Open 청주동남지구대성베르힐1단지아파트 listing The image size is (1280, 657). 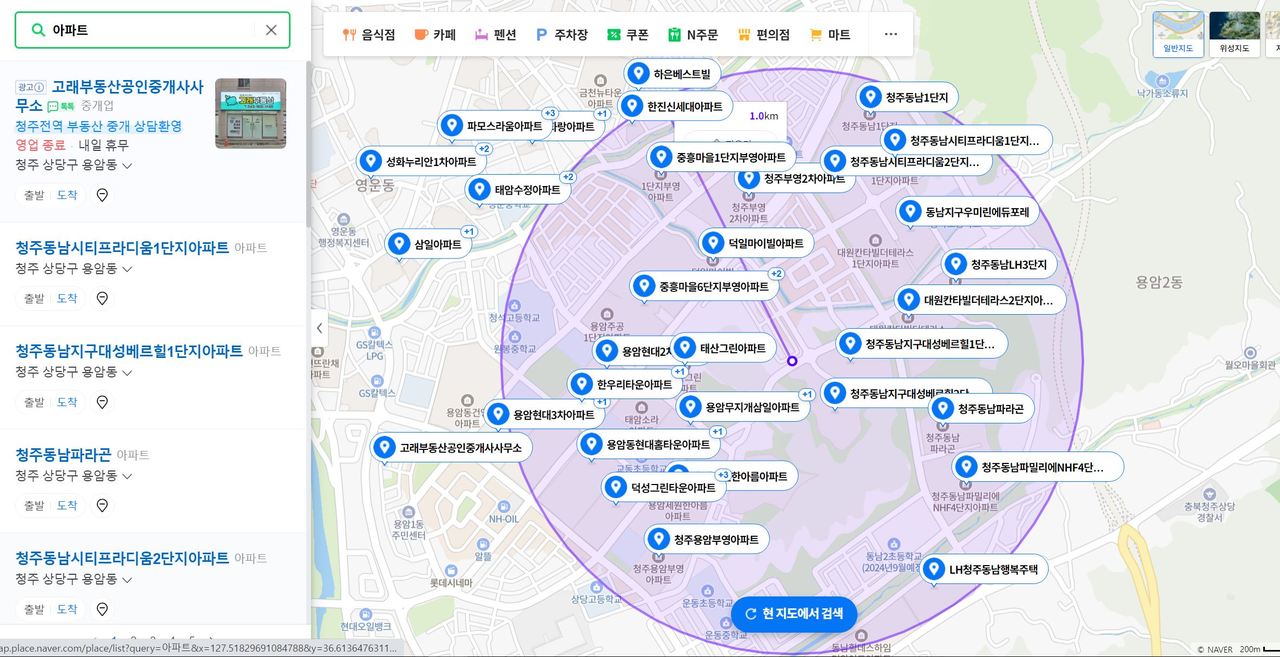pos(129,351)
